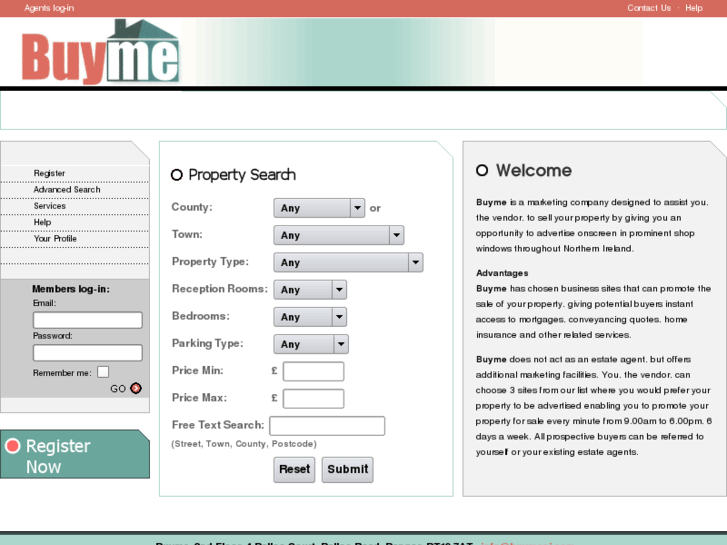Screen dimensions: 727x545
Task: Click the Property Search heading
Action: pyautogui.click(x=242, y=175)
